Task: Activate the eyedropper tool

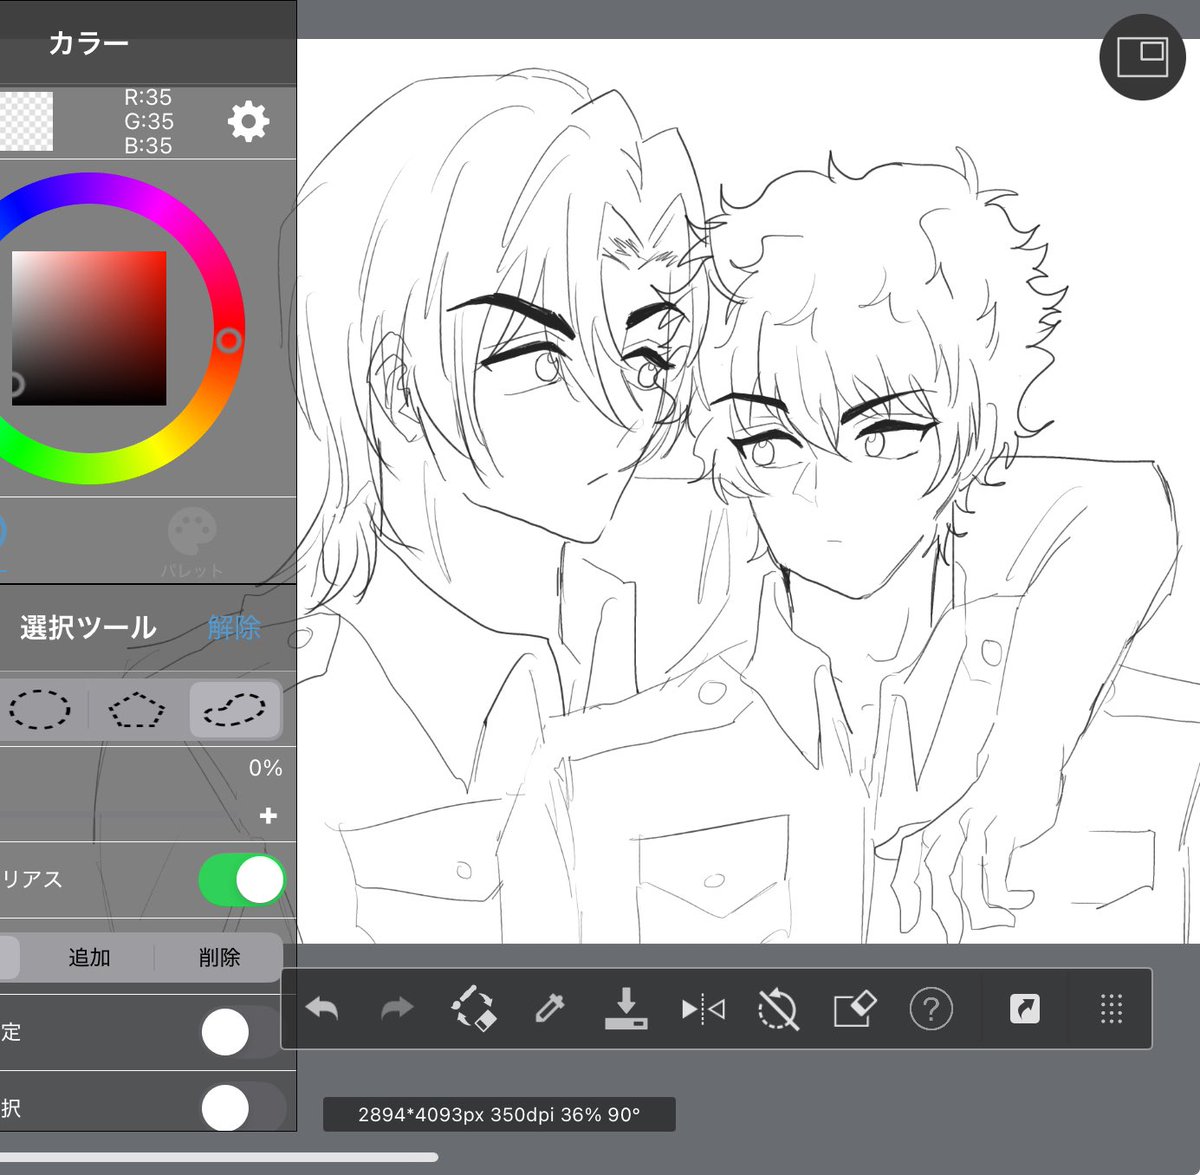Action: 549,1009
